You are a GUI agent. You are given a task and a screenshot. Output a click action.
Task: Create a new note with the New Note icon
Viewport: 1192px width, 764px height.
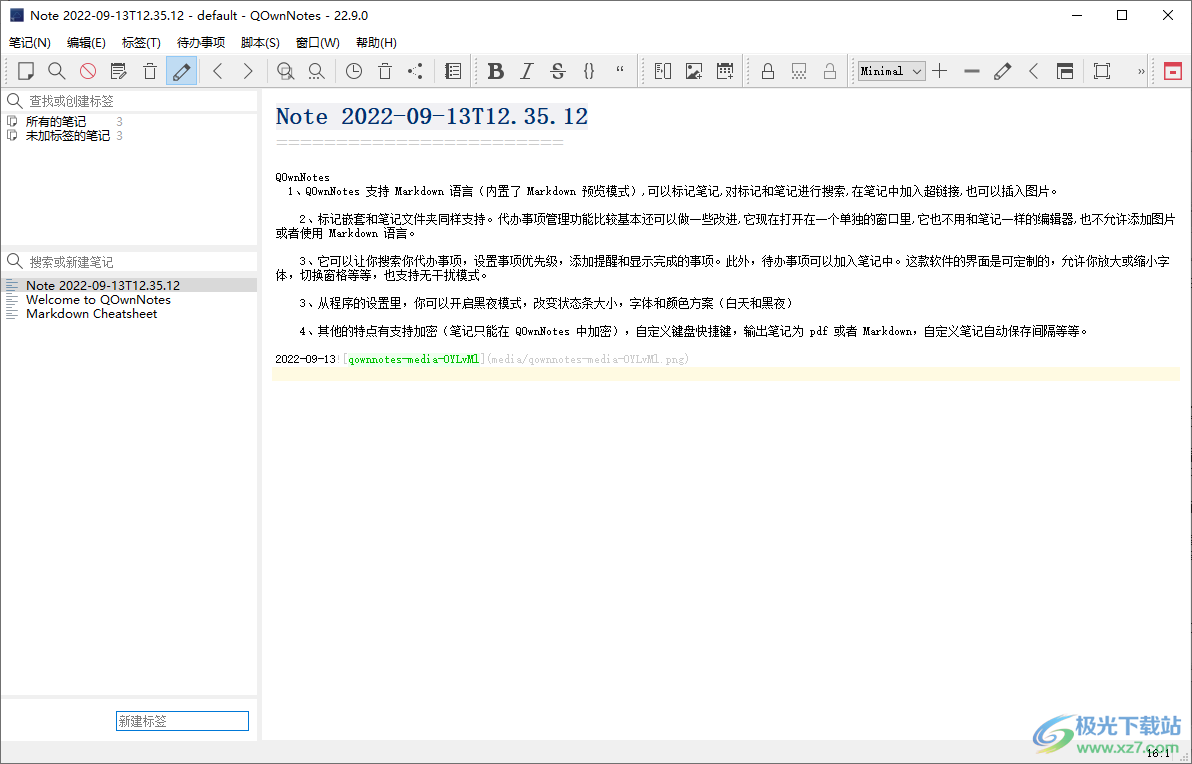(27, 71)
